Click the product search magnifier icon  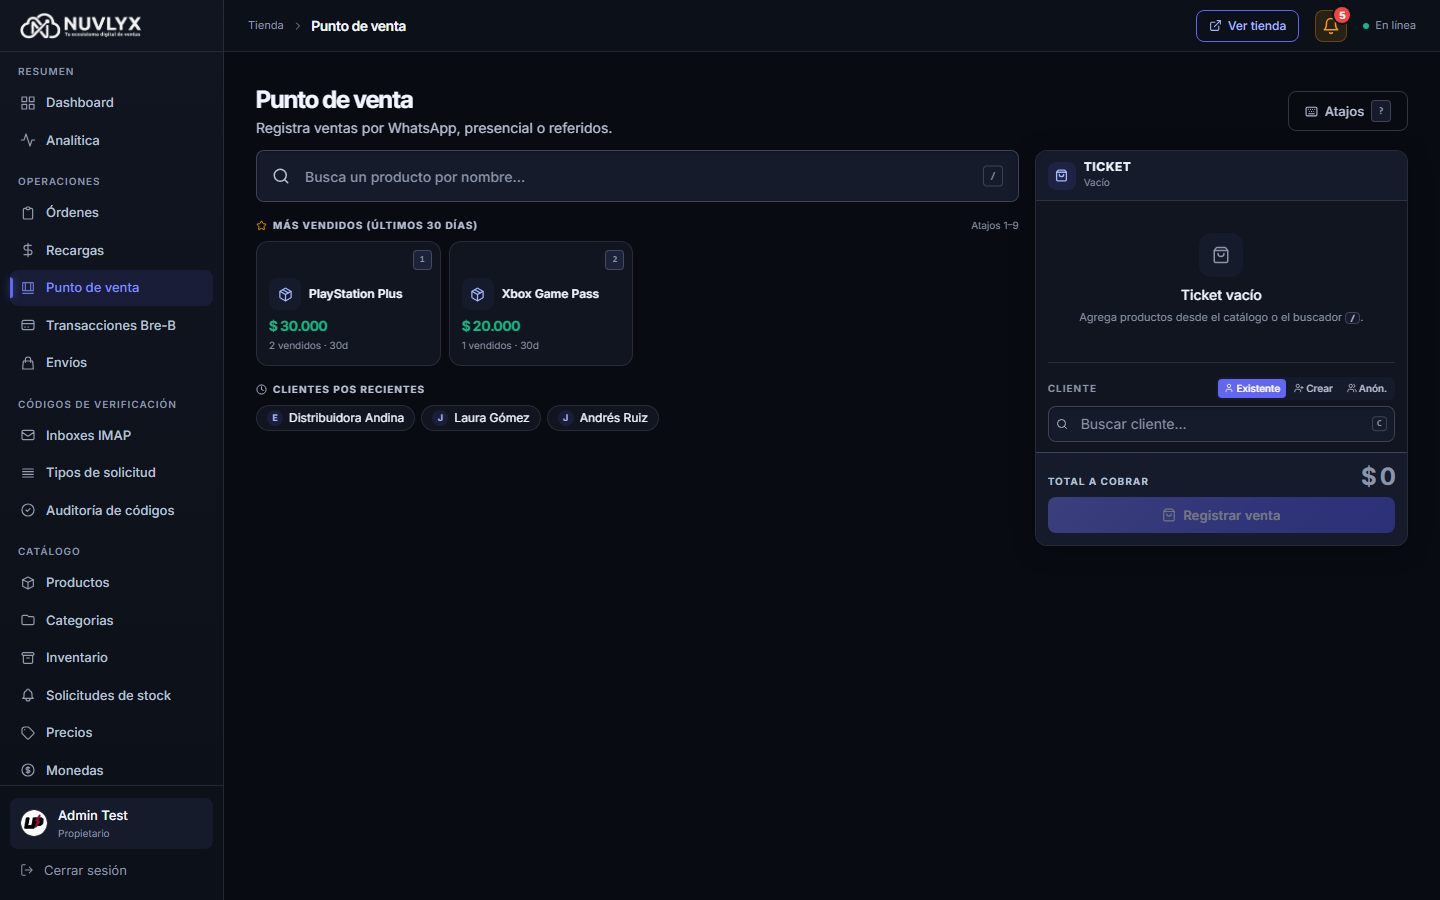[x=282, y=176]
